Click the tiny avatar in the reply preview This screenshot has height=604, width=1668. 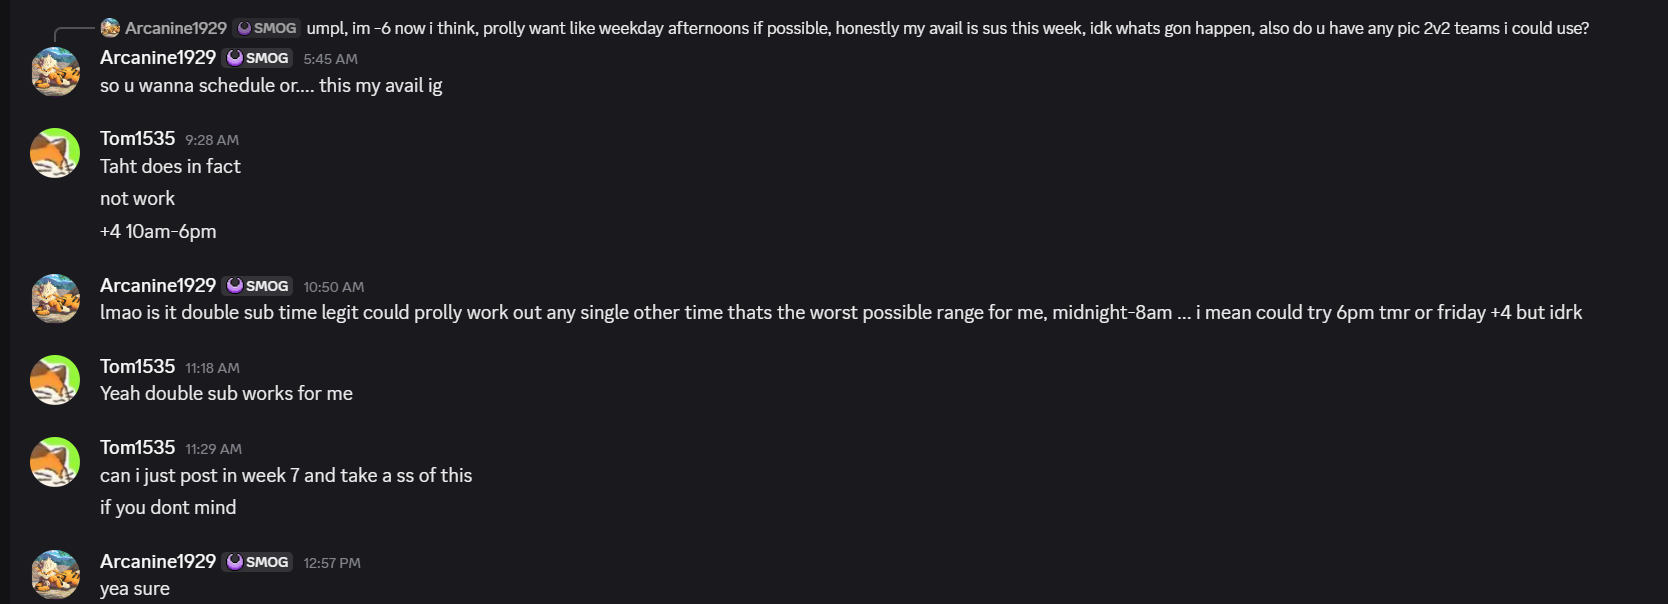(x=111, y=28)
